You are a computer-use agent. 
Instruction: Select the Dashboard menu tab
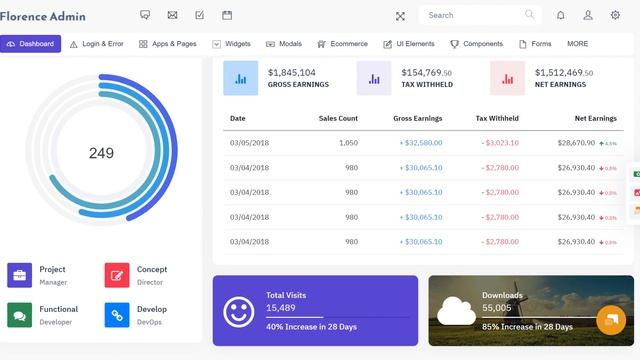31,44
